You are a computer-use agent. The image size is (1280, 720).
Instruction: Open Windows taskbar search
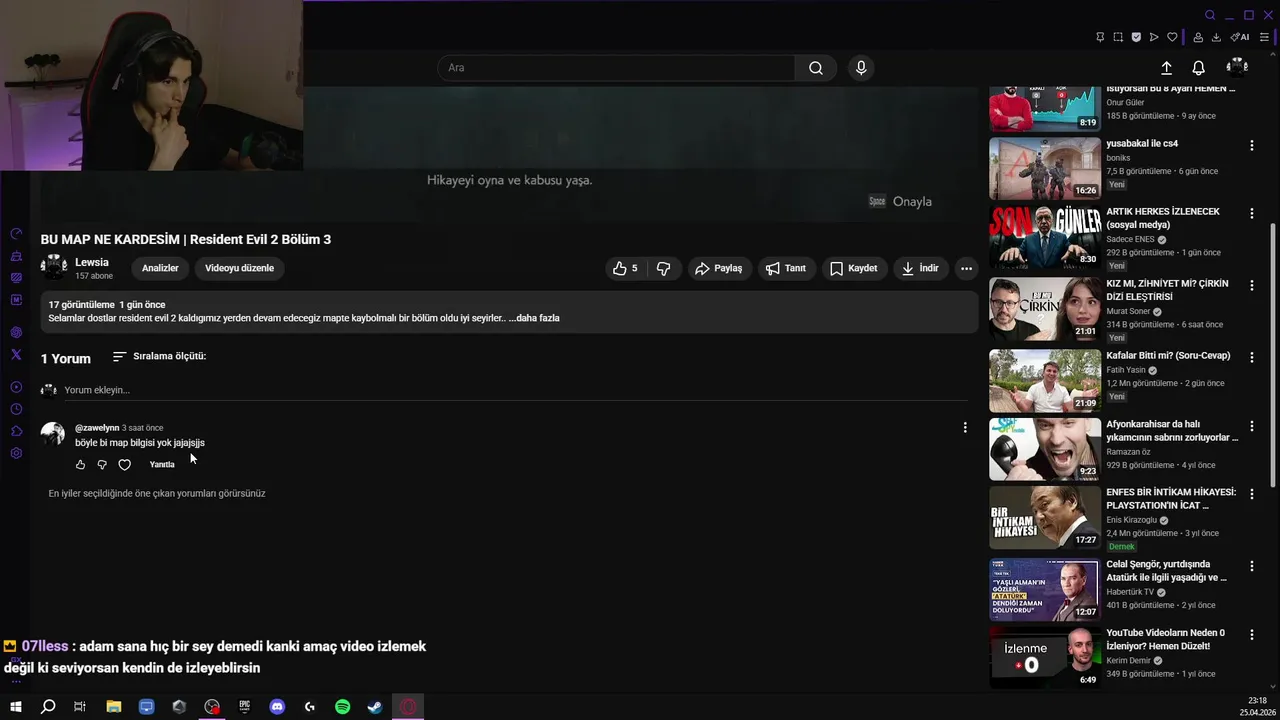[x=48, y=707]
